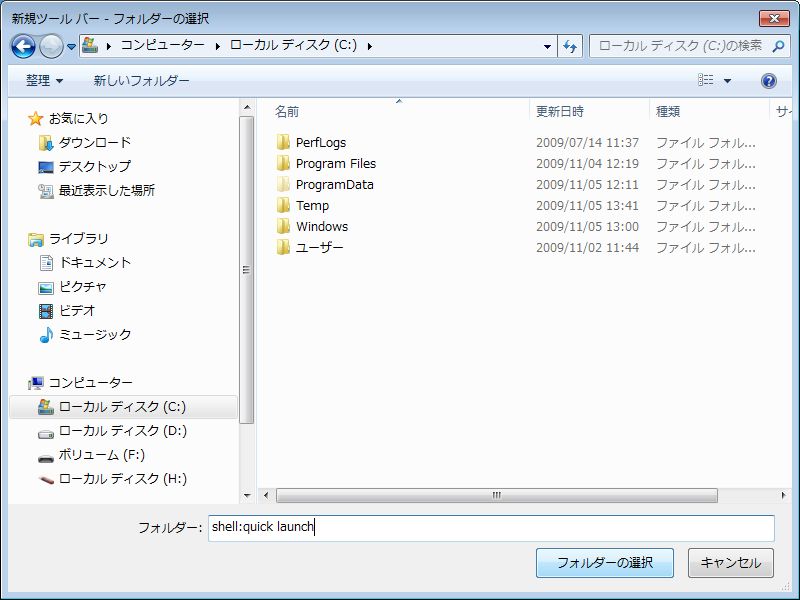Click the horizontal scrollbar in file list
This screenshot has height=600, width=800.
pos(496,495)
